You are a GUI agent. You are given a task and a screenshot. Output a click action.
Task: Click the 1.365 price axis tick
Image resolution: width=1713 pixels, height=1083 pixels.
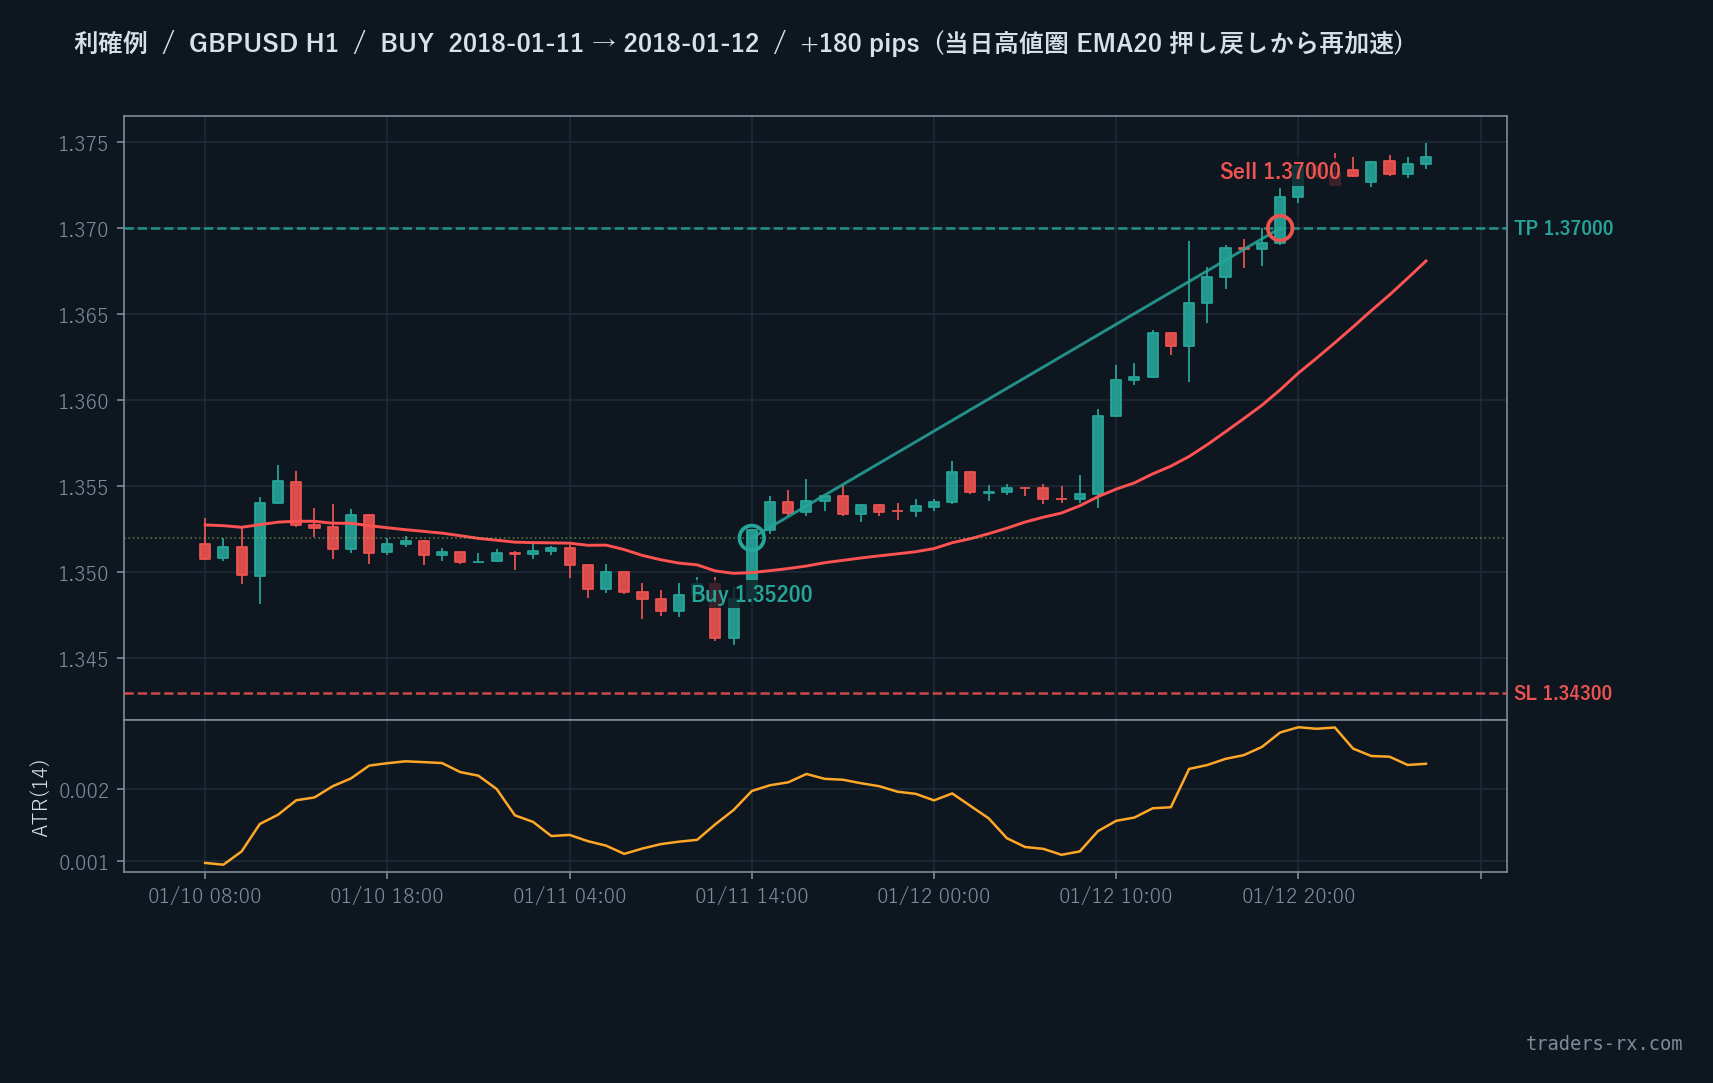coord(83,315)
